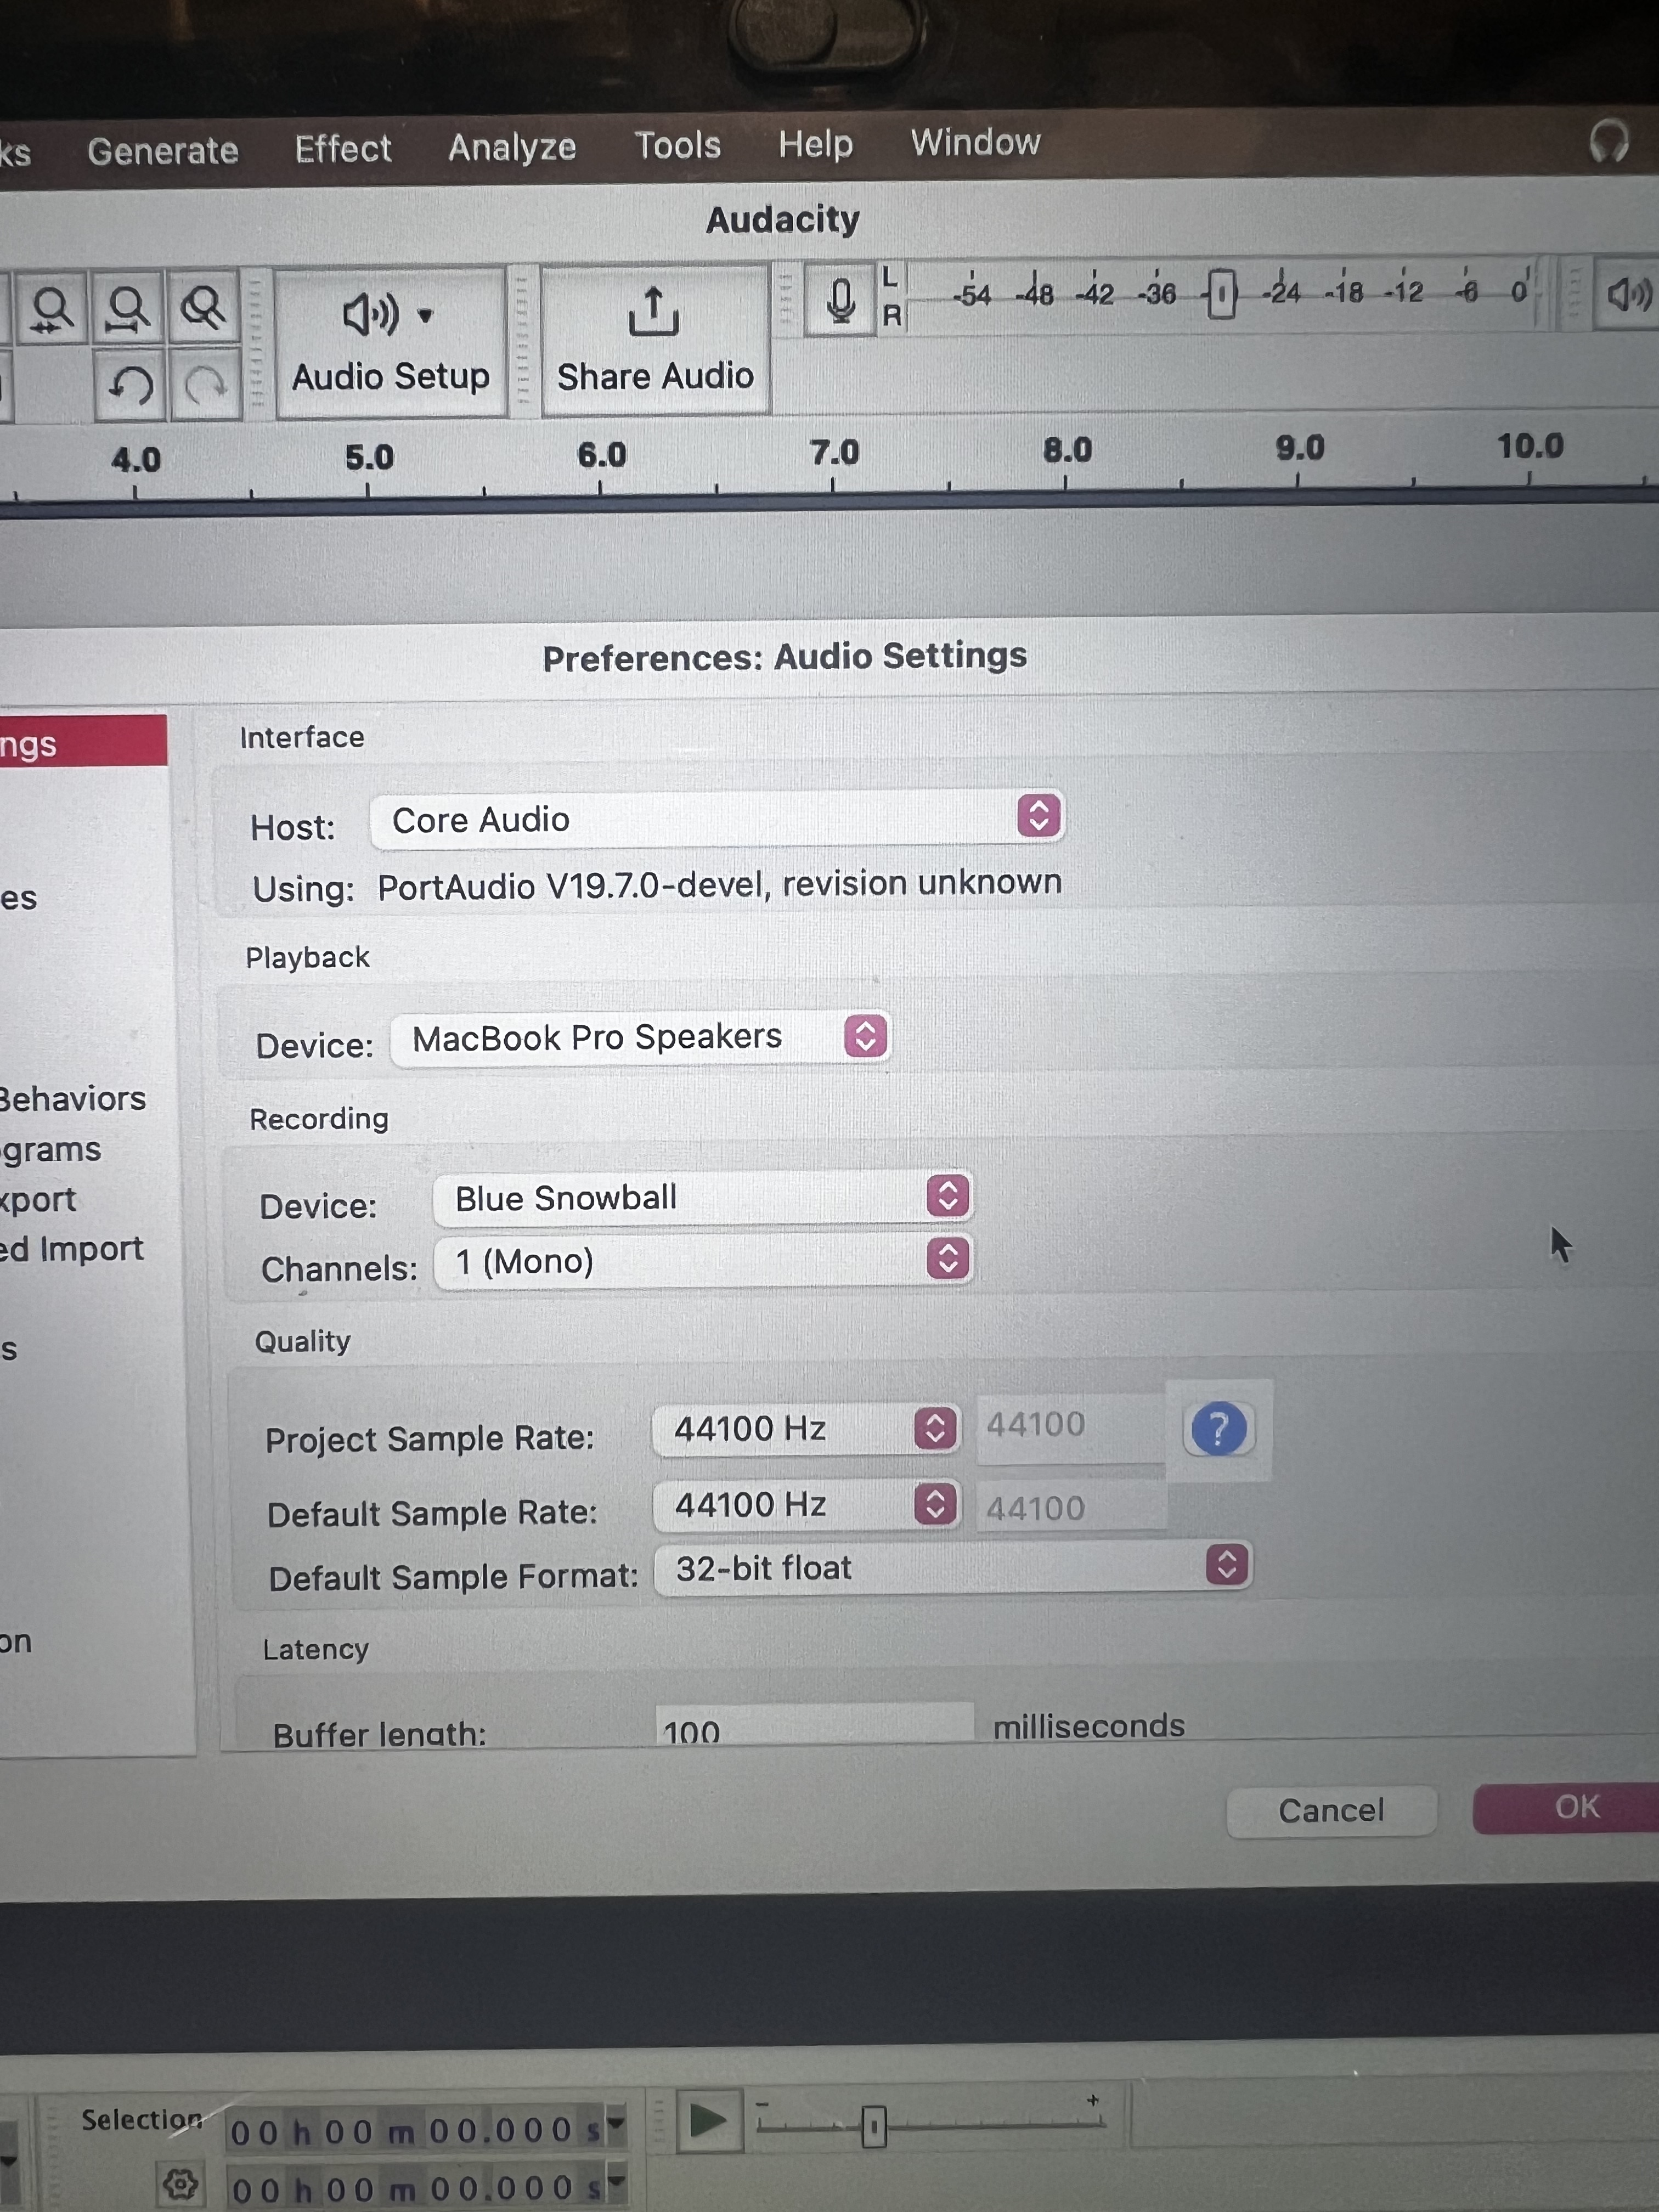Viewport: 1659px width, 2212px height.
Task: Click the Redo arrow icon
Action: (205, 385)
